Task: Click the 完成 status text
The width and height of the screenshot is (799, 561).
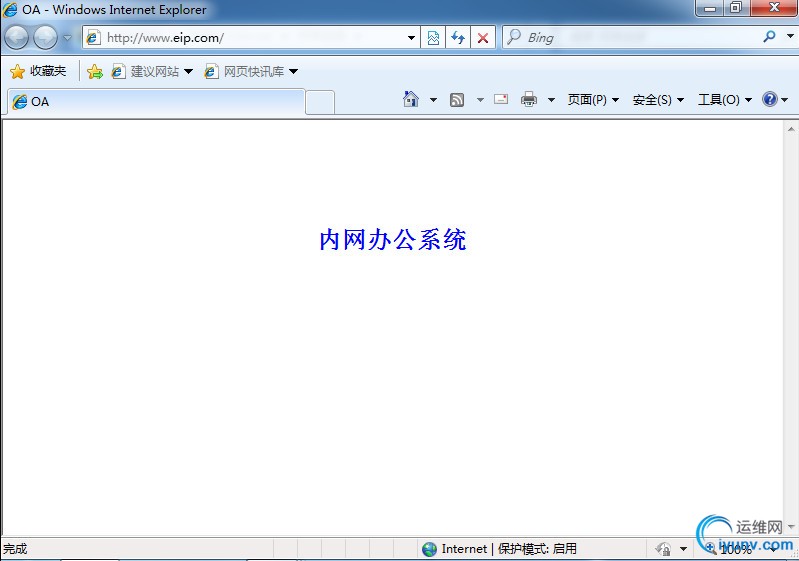Action: [x=15, y=549]
